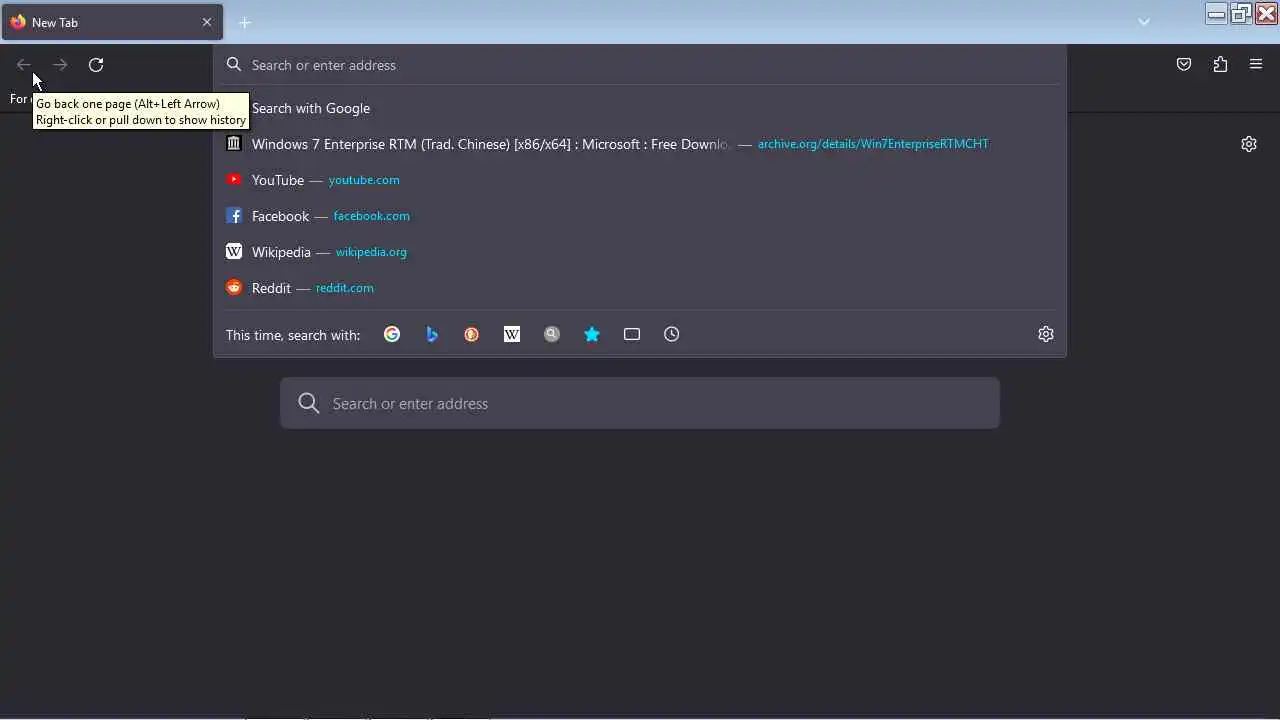Reload the current page
The height and width of the screenshot is (720, 1280).
(x=96, y=65)
